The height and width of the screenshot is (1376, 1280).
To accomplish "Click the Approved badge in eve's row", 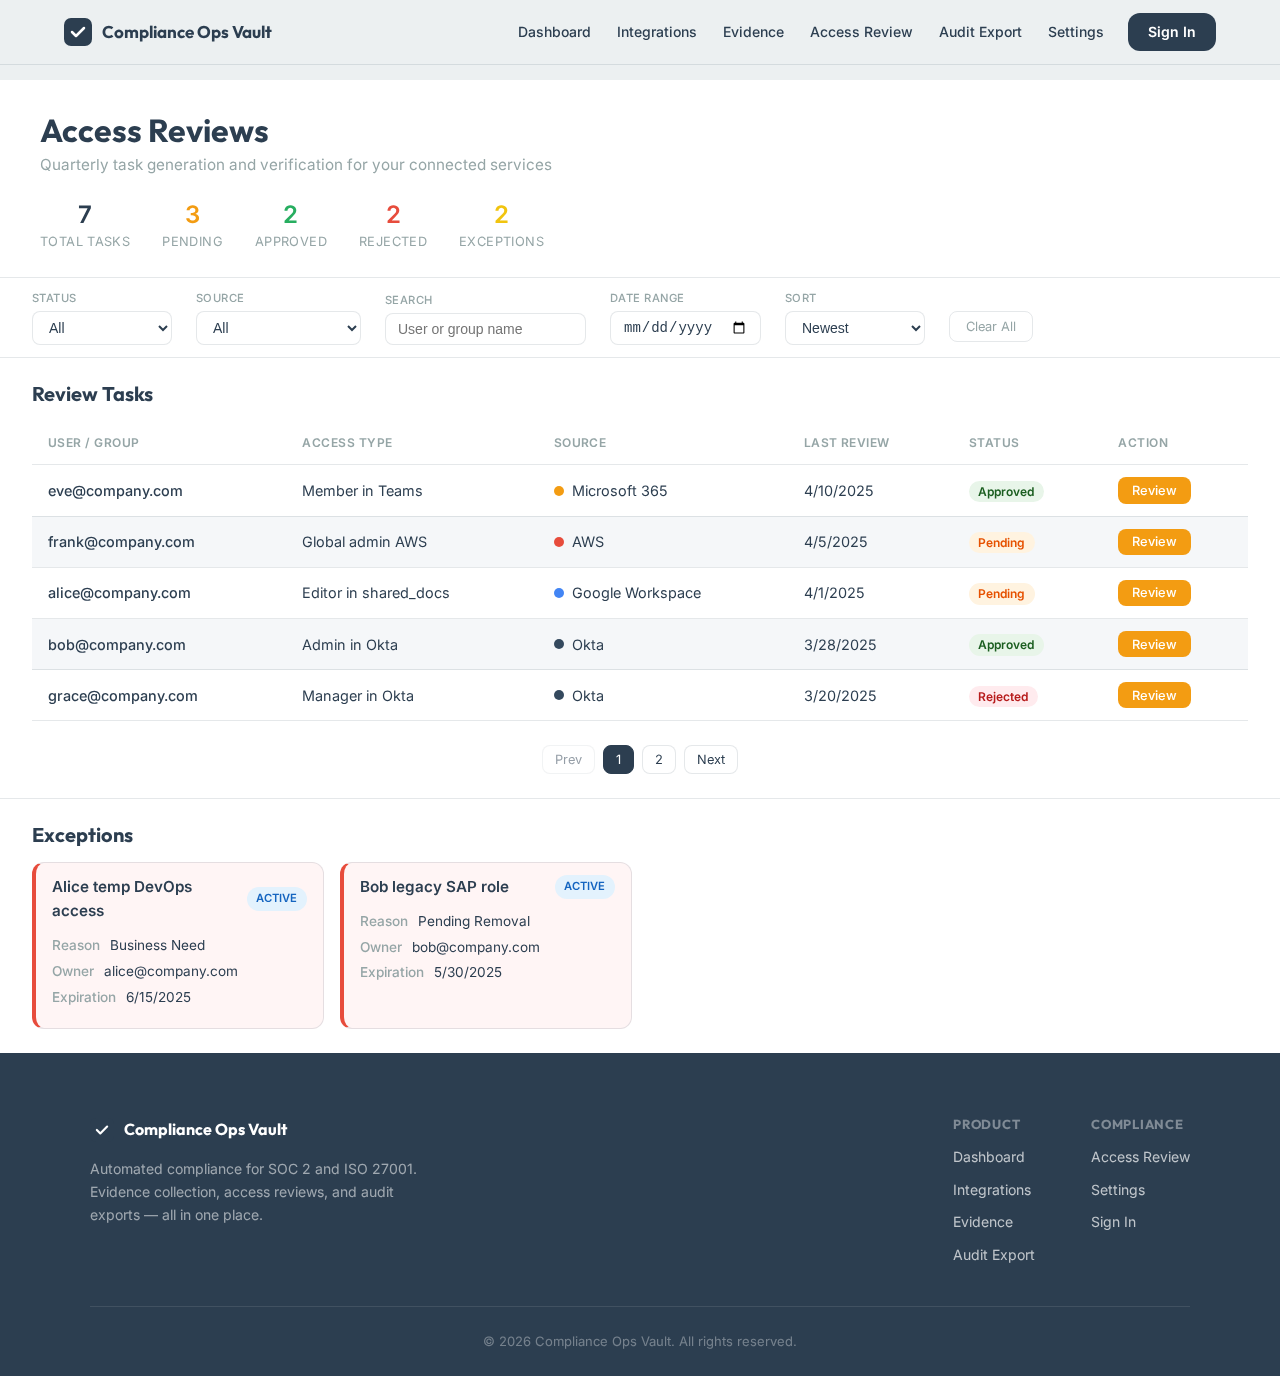I will pos(1006,492).
